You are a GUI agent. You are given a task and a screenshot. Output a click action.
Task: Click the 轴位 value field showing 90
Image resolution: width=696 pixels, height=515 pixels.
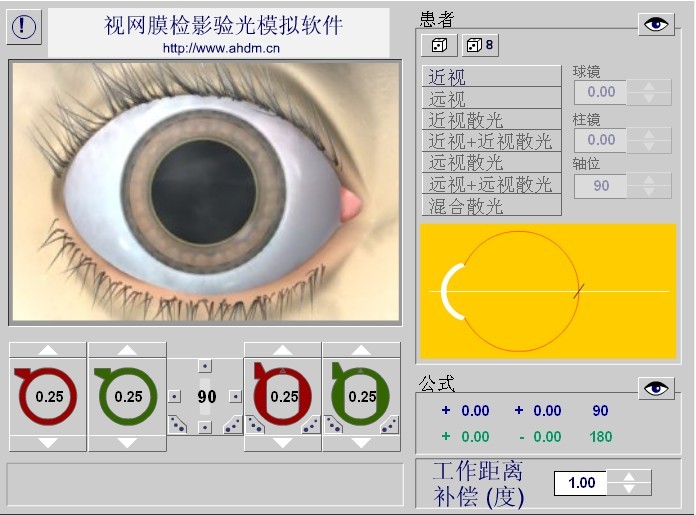[x=601, y=186]
